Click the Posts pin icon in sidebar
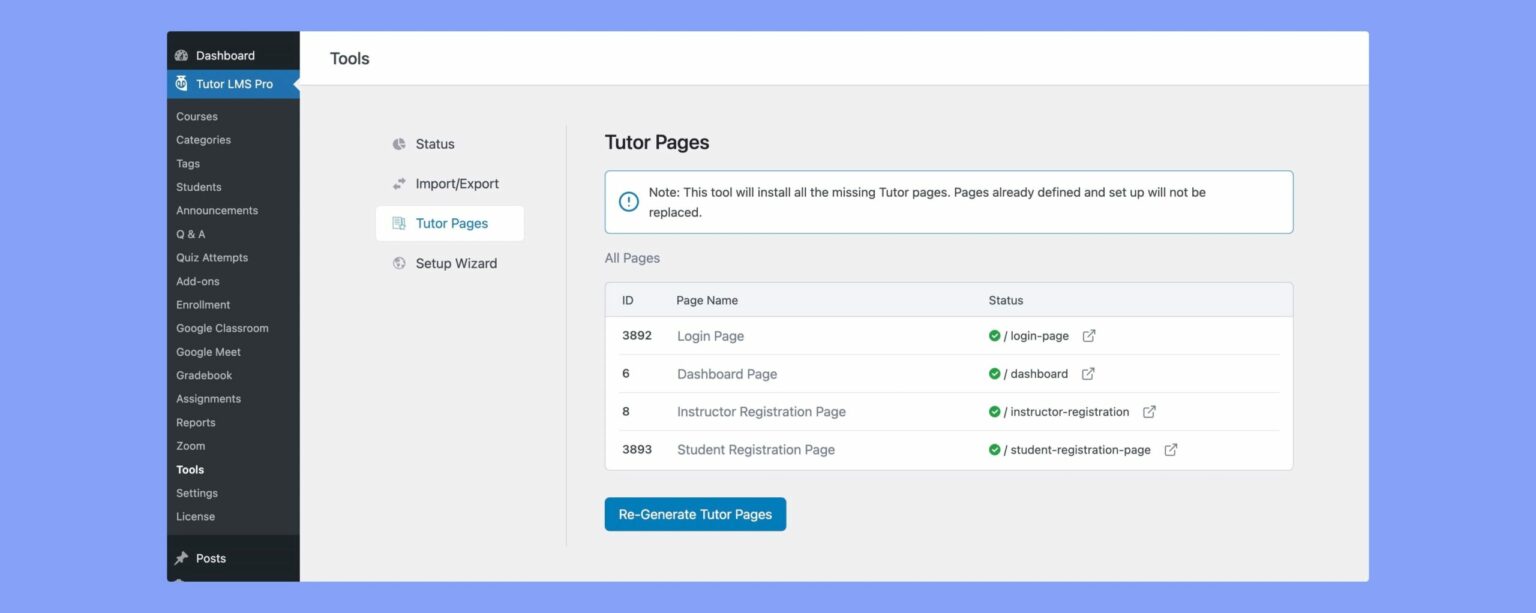1536x613 pixels. coord(182,558)
